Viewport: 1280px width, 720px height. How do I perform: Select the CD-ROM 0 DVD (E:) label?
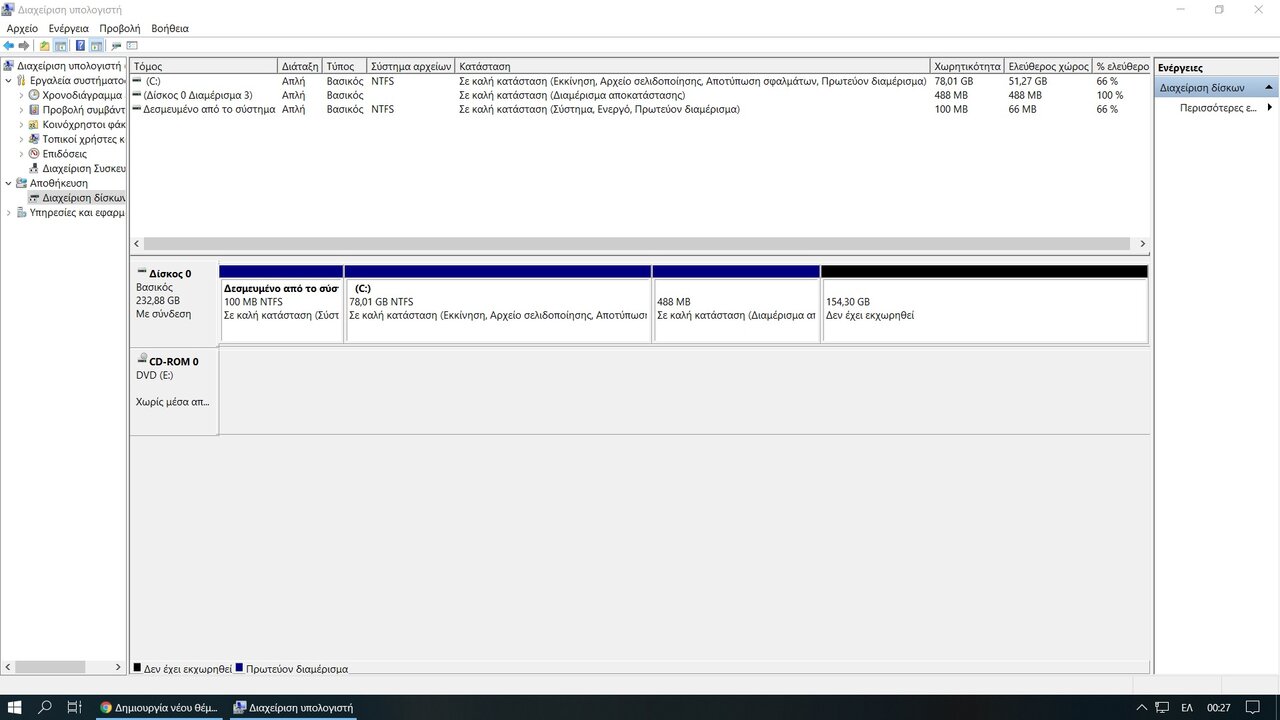click(174, 391)
